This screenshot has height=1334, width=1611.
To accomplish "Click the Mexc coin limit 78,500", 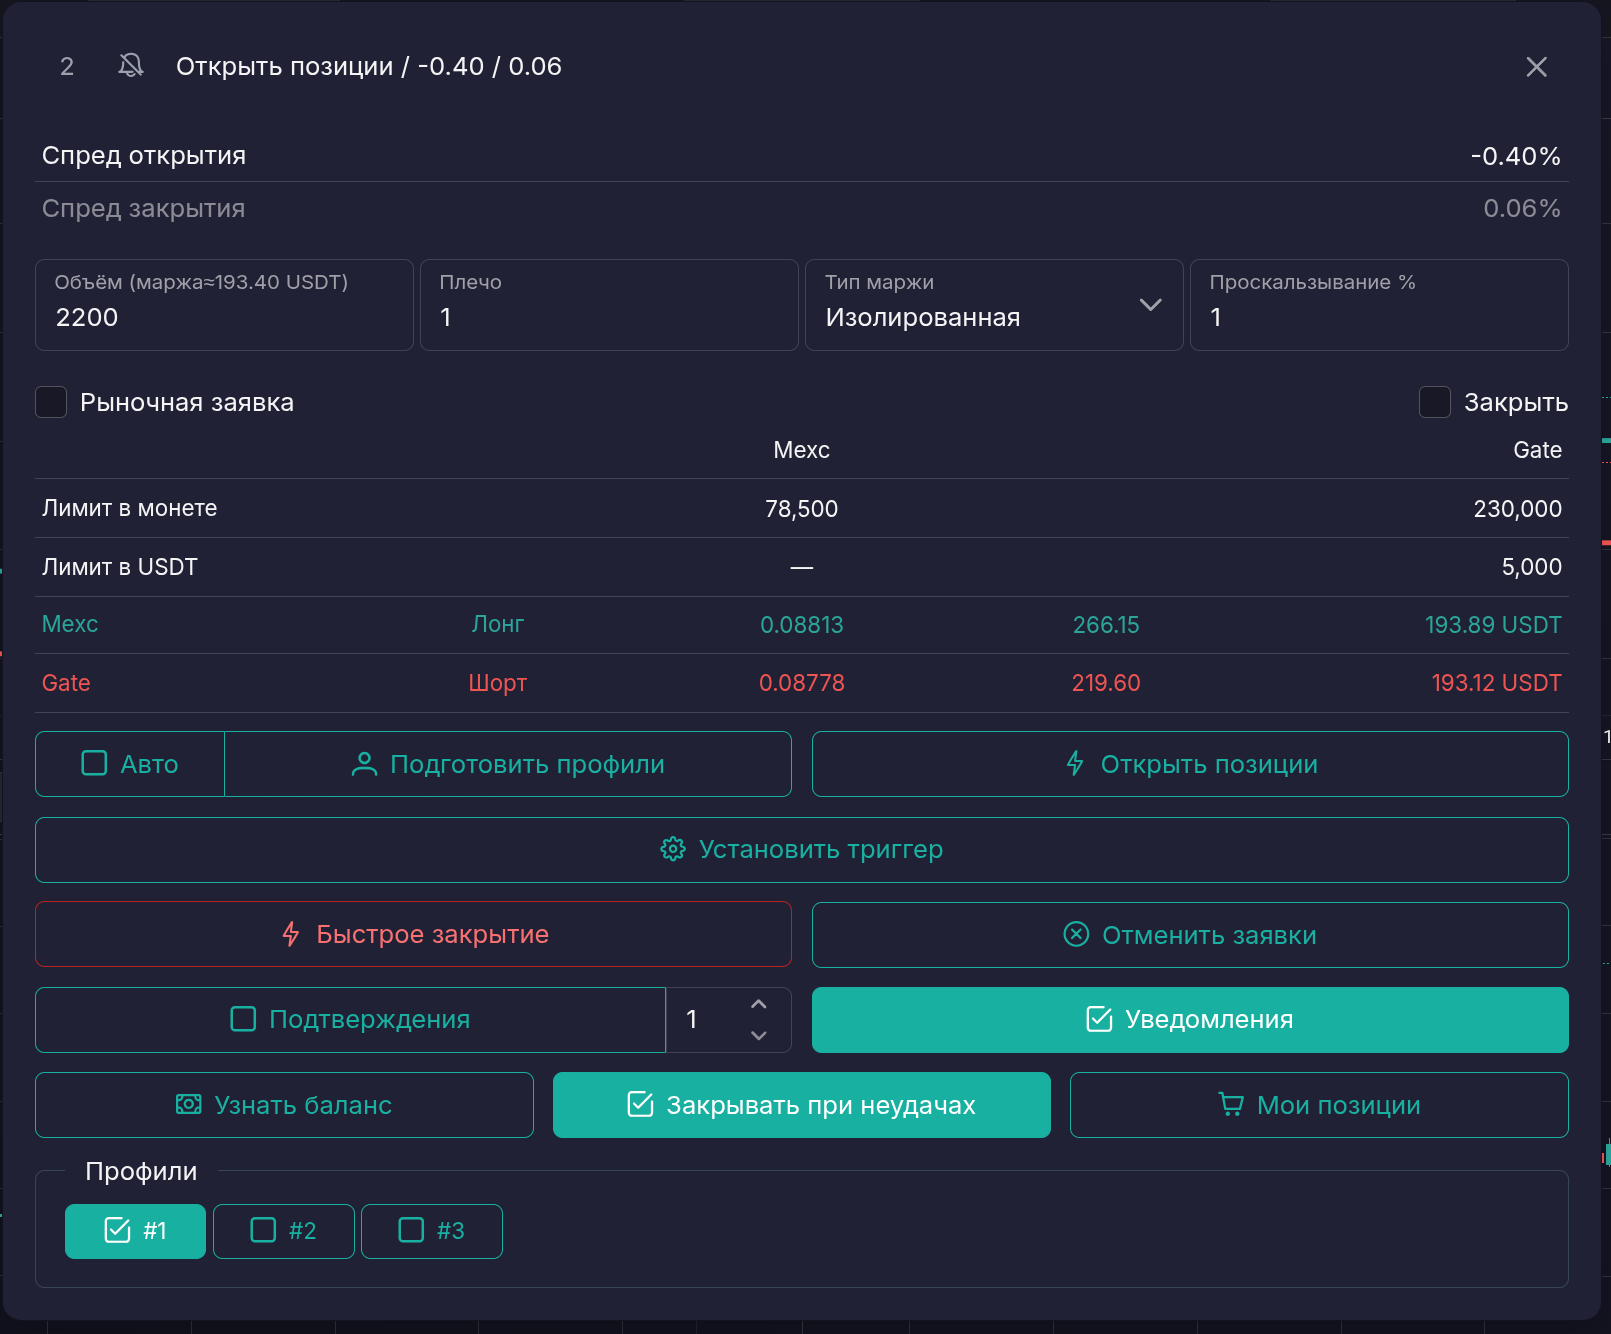I will 801,509.
